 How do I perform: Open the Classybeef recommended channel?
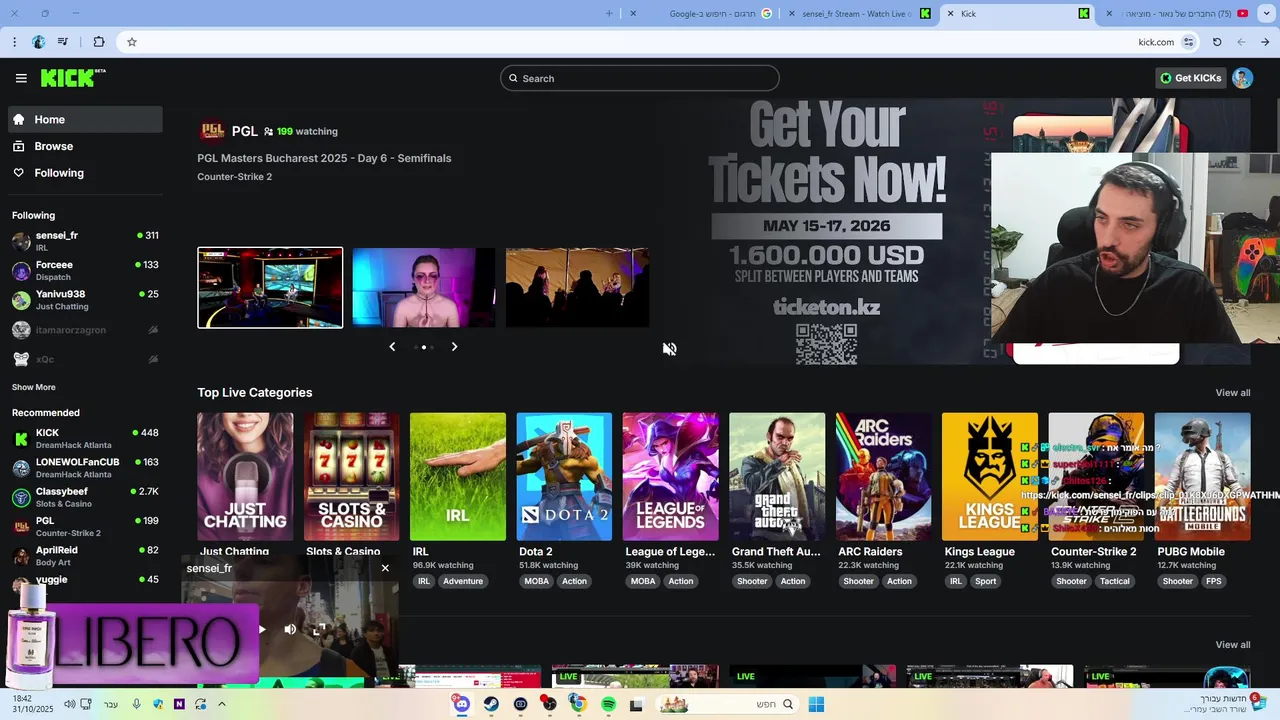85,497
